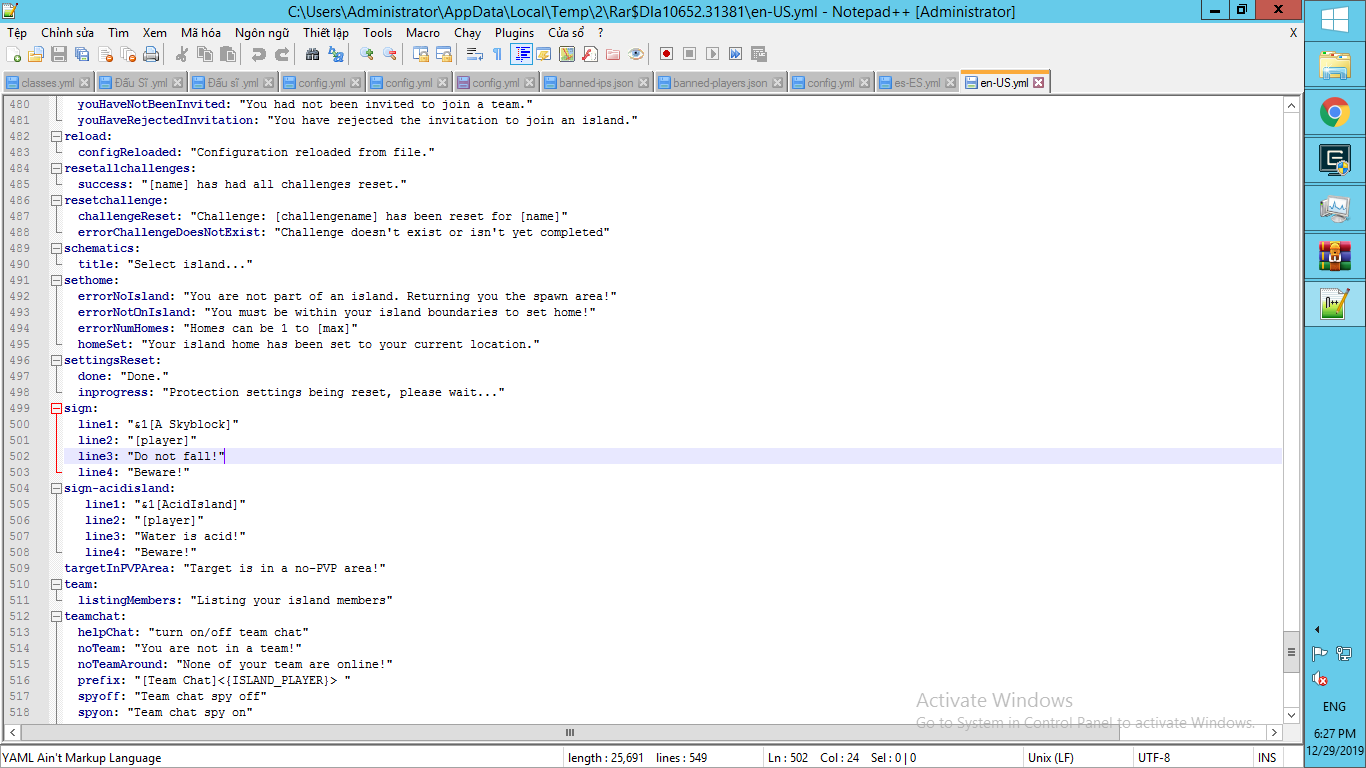Click the Save All toolbar icon
This screenshot has height=768, width=1366.
[x=82, y=54]
